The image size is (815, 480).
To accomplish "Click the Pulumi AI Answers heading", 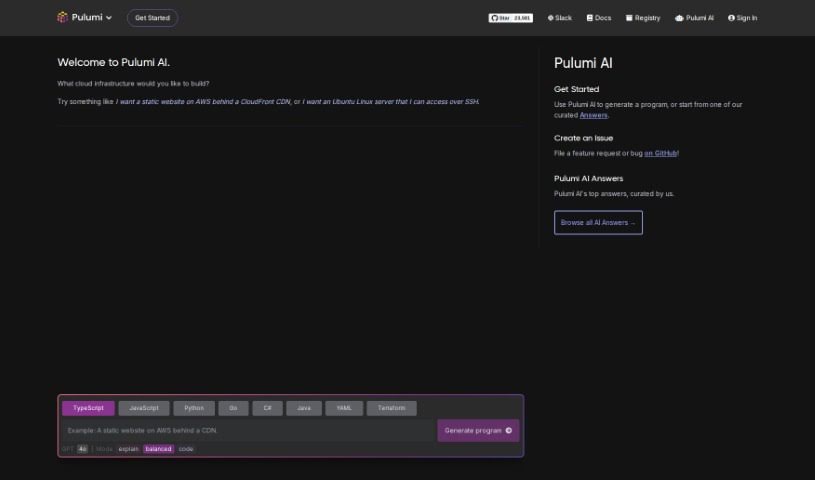I will pos(588,178).
